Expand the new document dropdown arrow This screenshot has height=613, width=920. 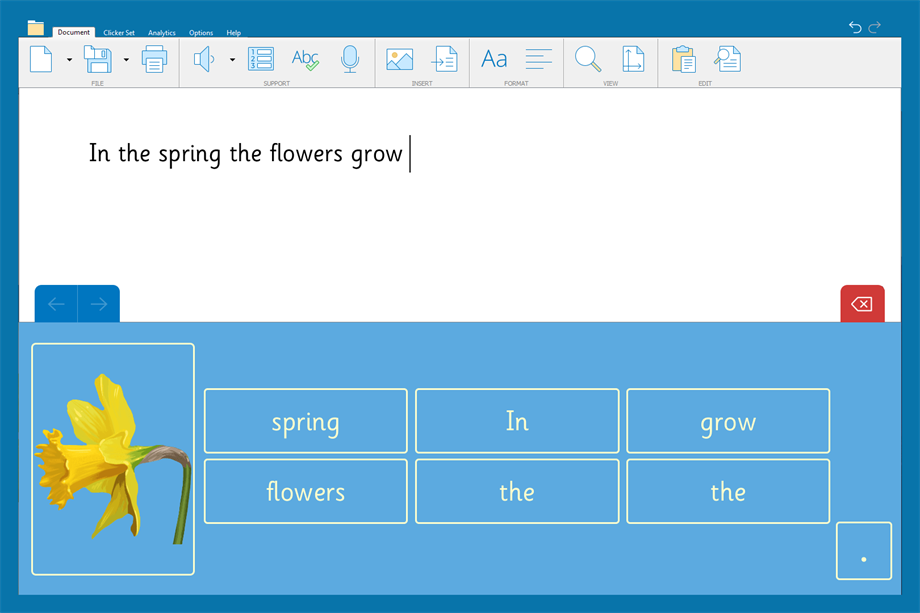(x=69, y=60)
